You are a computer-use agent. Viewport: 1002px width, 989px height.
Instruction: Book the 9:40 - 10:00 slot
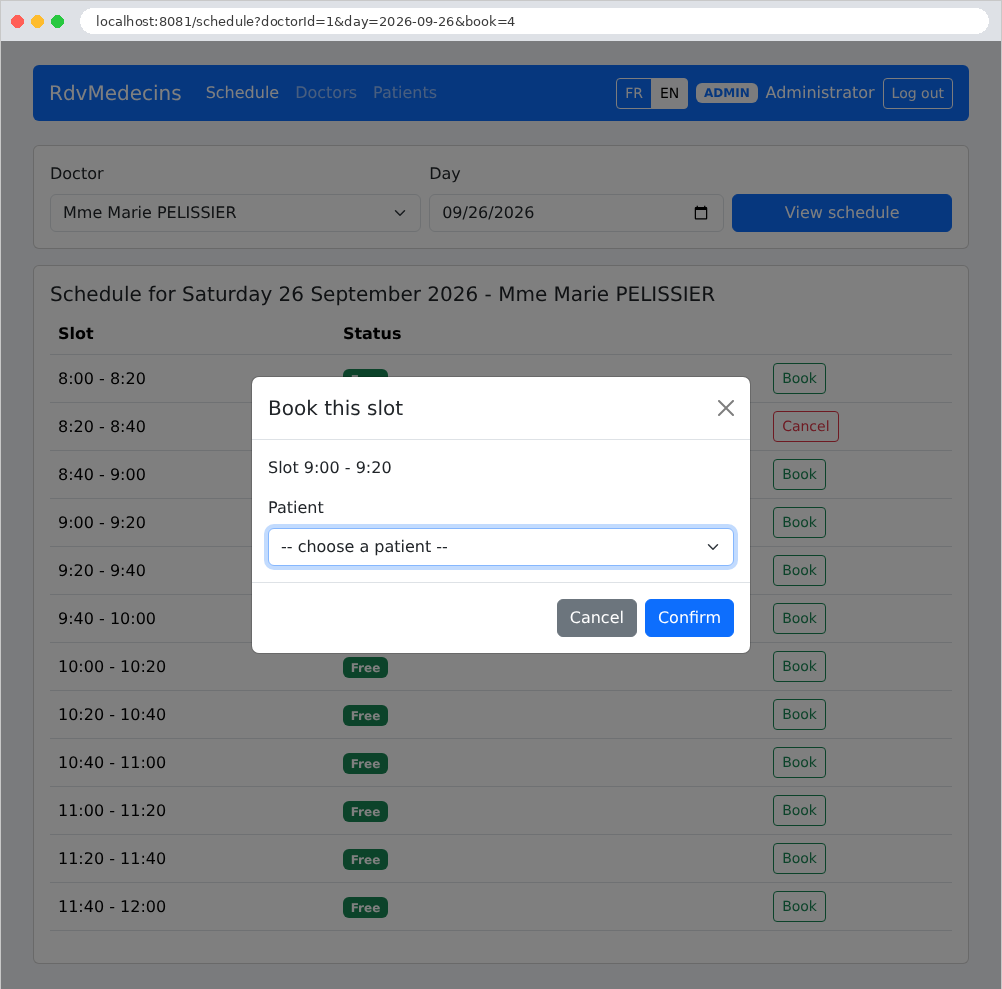pos(799,618)
